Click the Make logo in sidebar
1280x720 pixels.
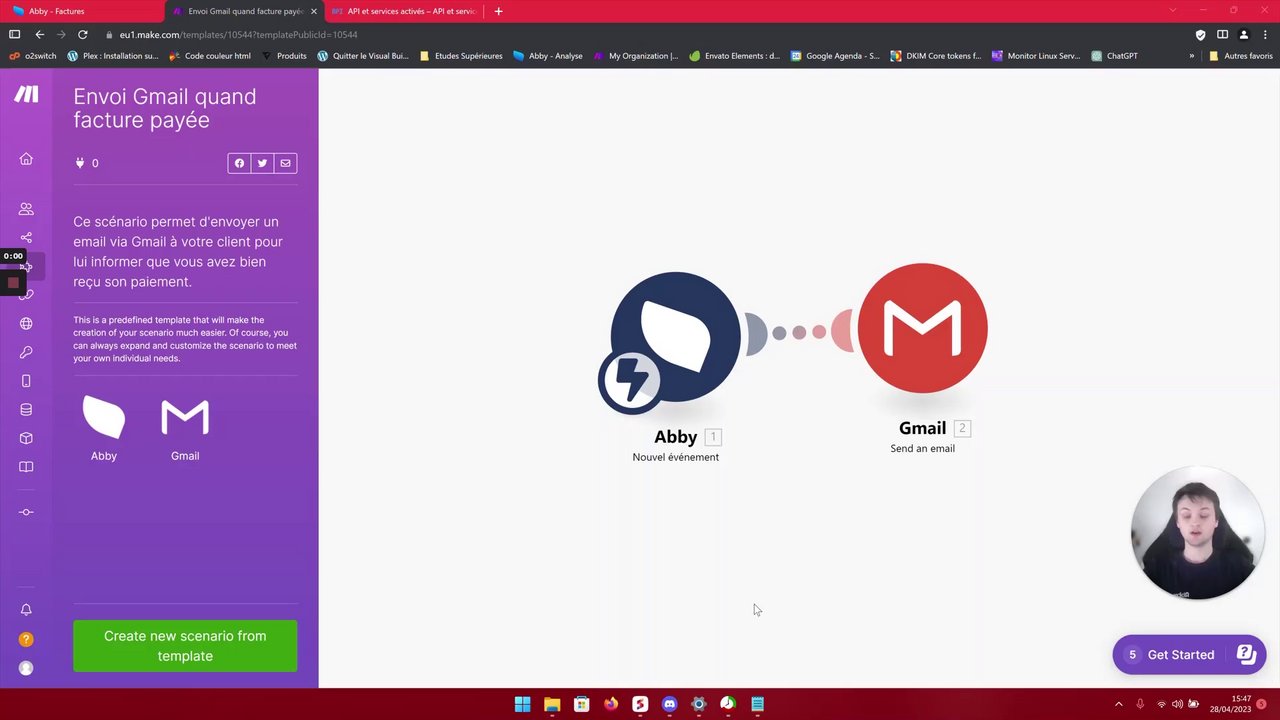(26, 94)
